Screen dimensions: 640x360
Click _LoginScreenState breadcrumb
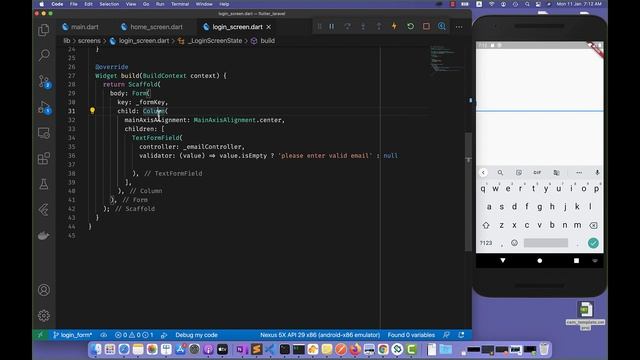click(215, 41)
